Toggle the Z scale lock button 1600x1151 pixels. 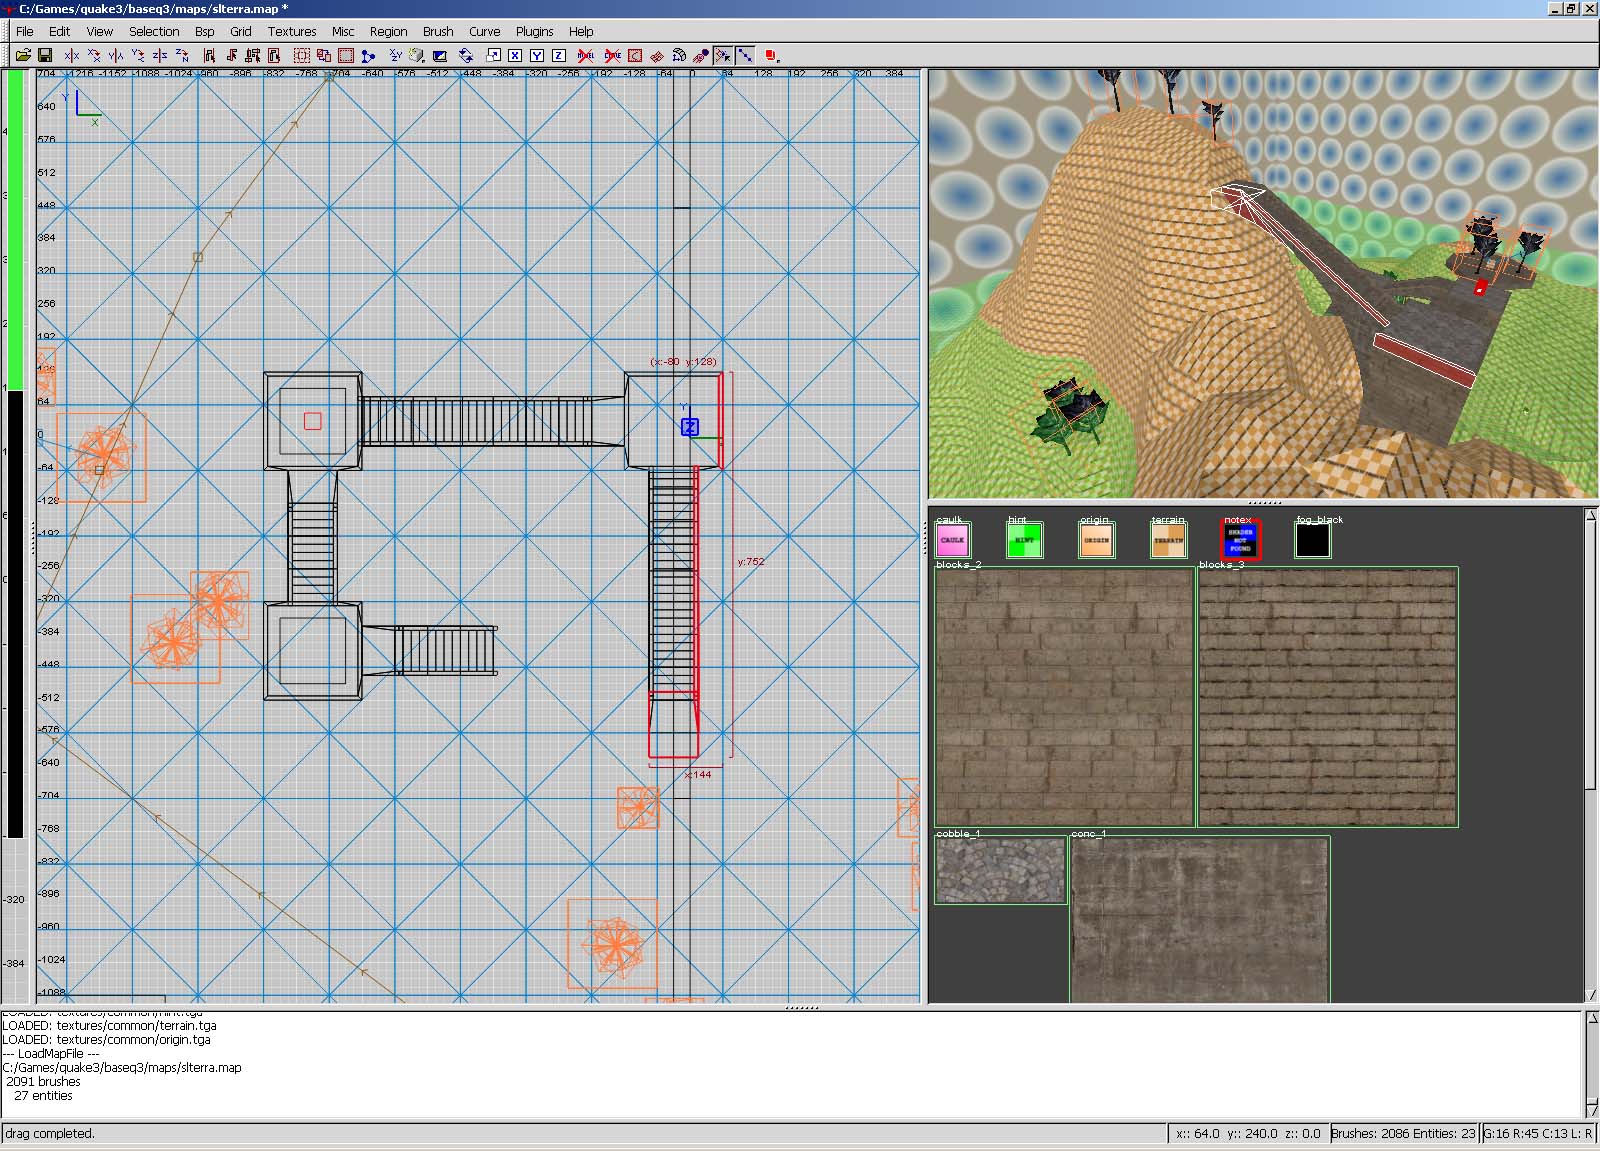pyautogui.click(x=559, y=56)
